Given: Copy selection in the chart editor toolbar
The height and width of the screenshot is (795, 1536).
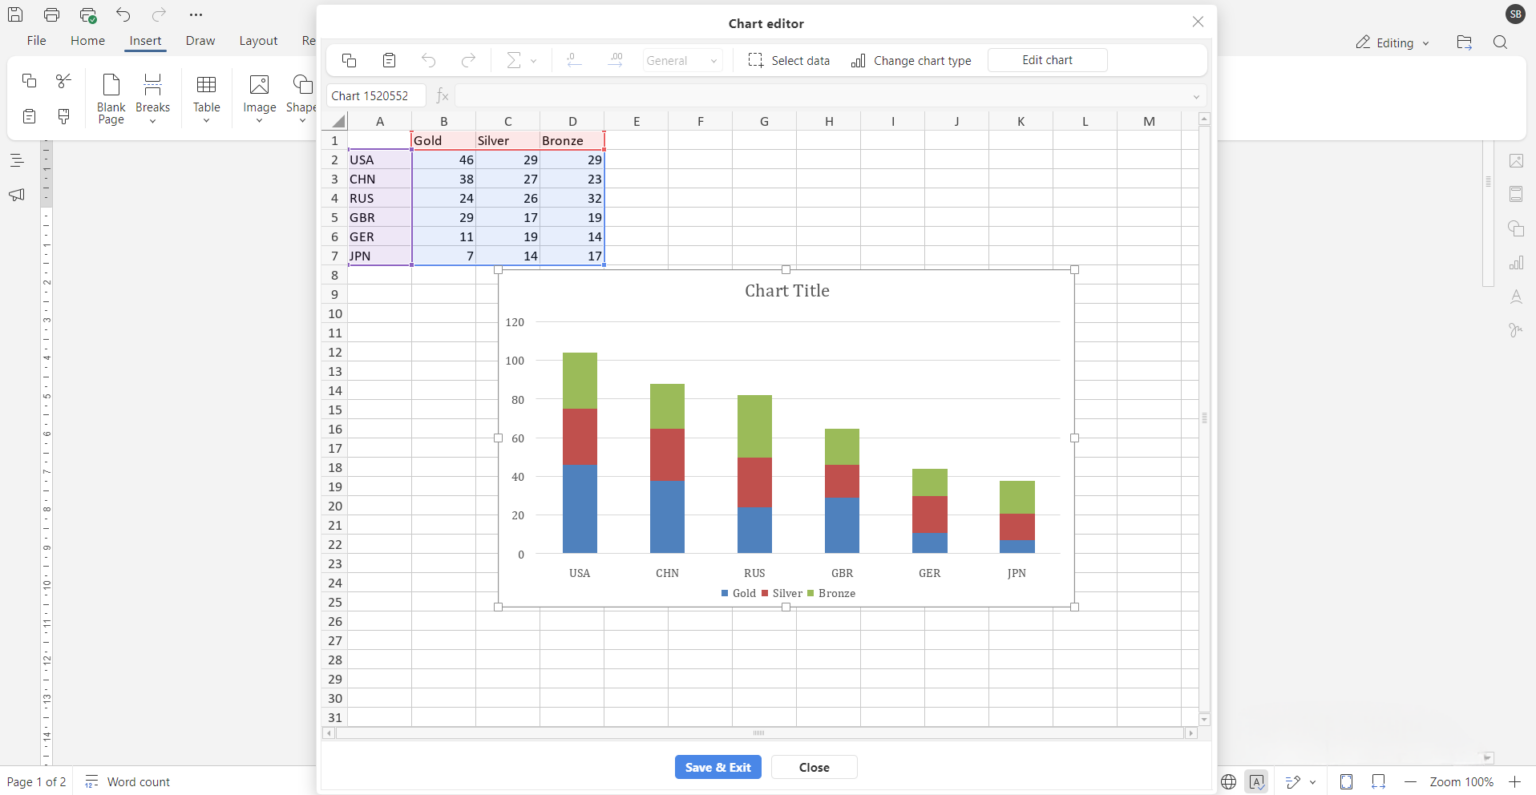Looking at the screenshot, I should pyautogui.click(x=348, y=60).
